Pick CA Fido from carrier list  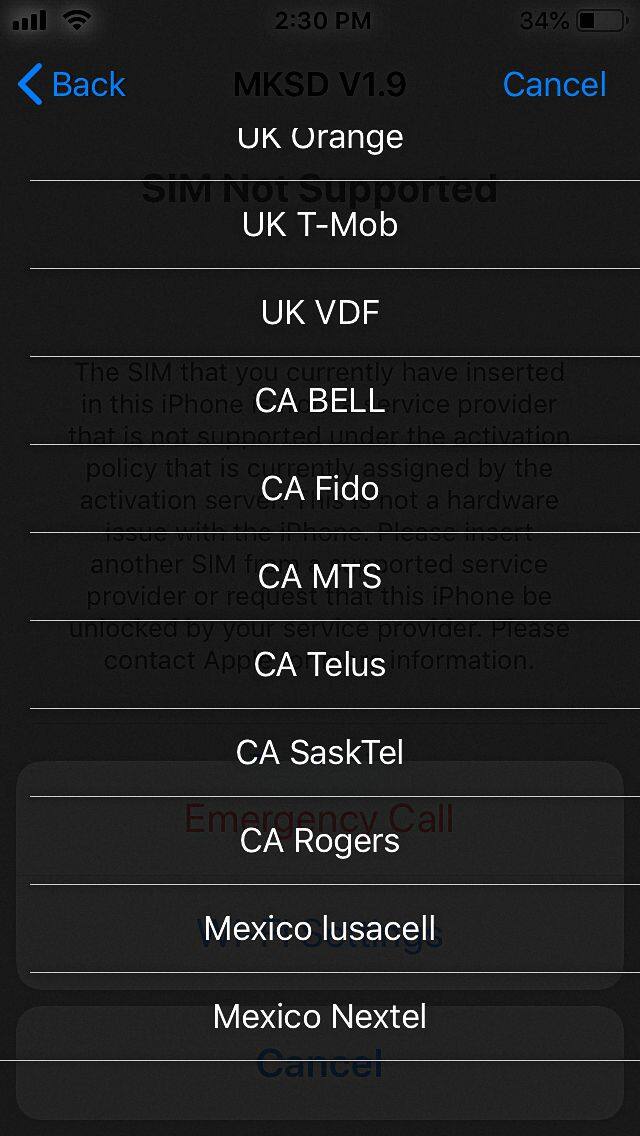coord(320,489)
